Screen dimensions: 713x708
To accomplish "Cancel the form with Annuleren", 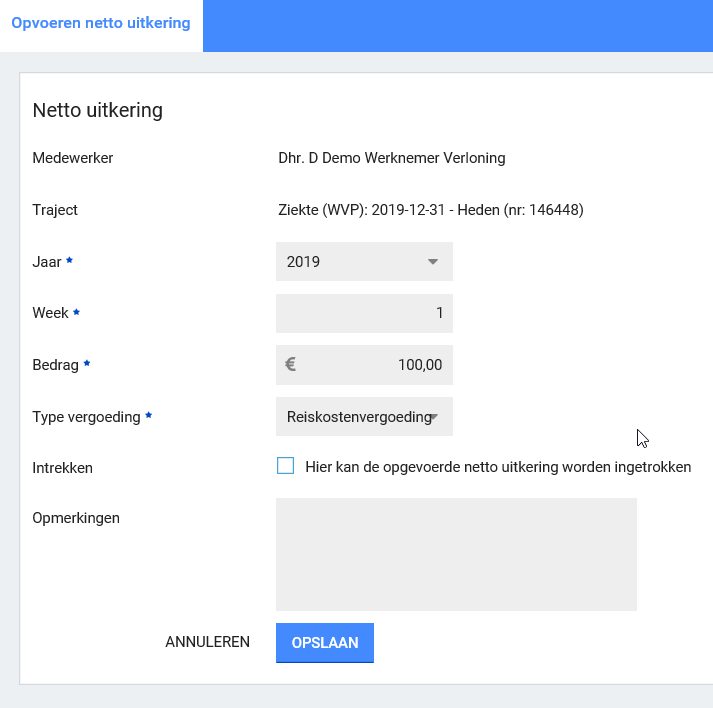I will point(207,643).
